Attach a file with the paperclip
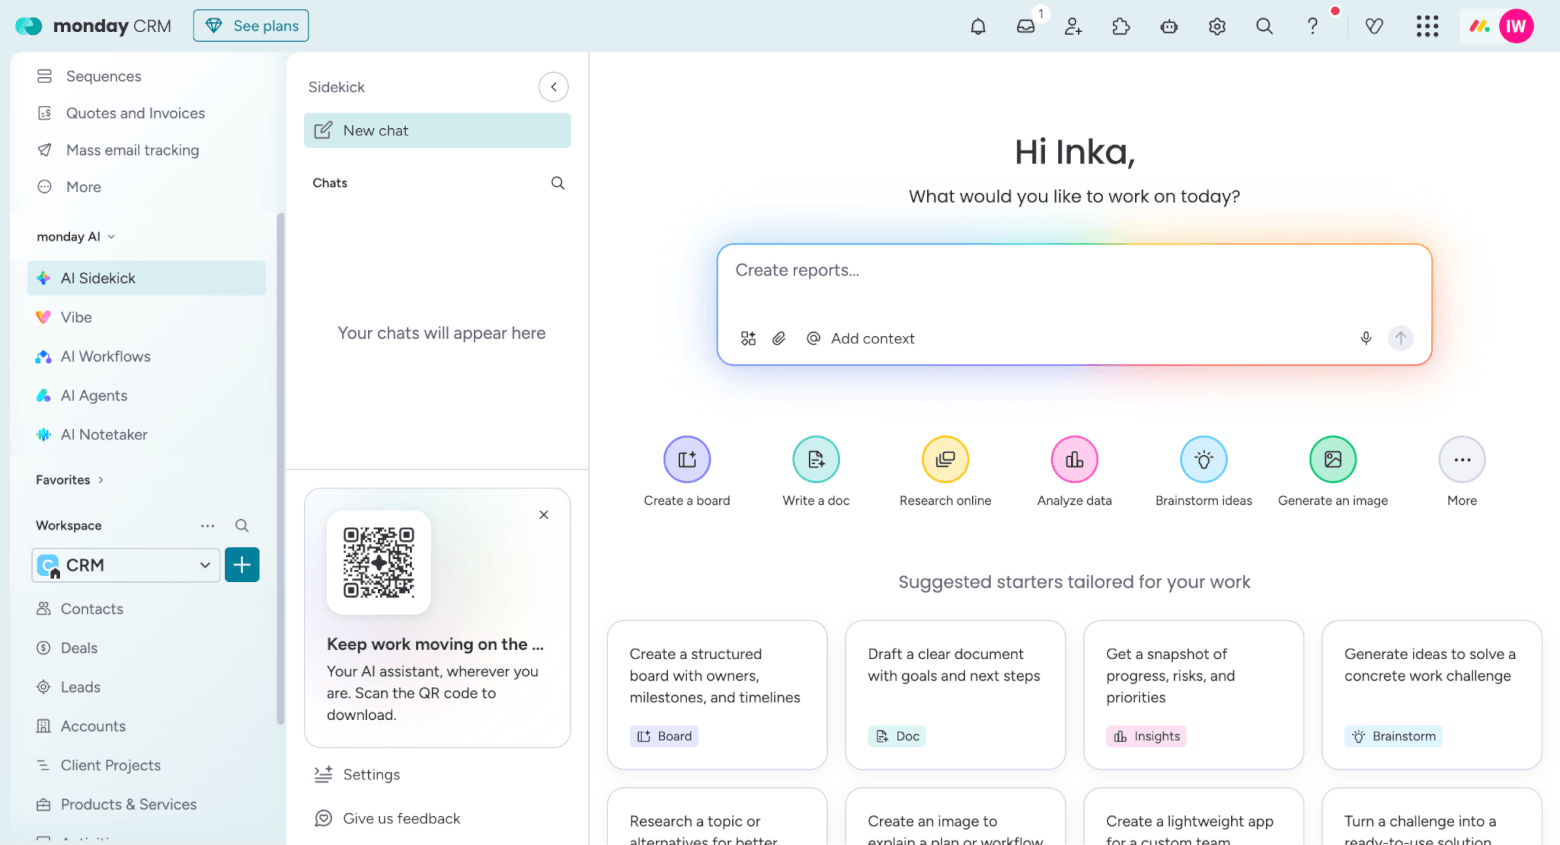 pos(779,339)
